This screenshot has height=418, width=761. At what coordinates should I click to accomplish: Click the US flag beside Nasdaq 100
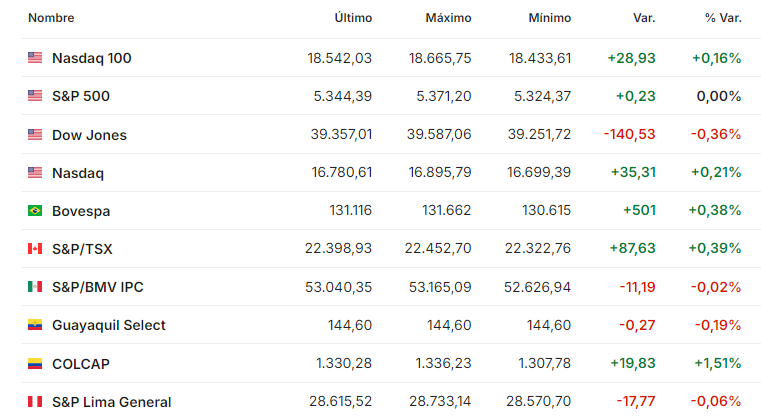pyautogui.click(x=35, y=58)
